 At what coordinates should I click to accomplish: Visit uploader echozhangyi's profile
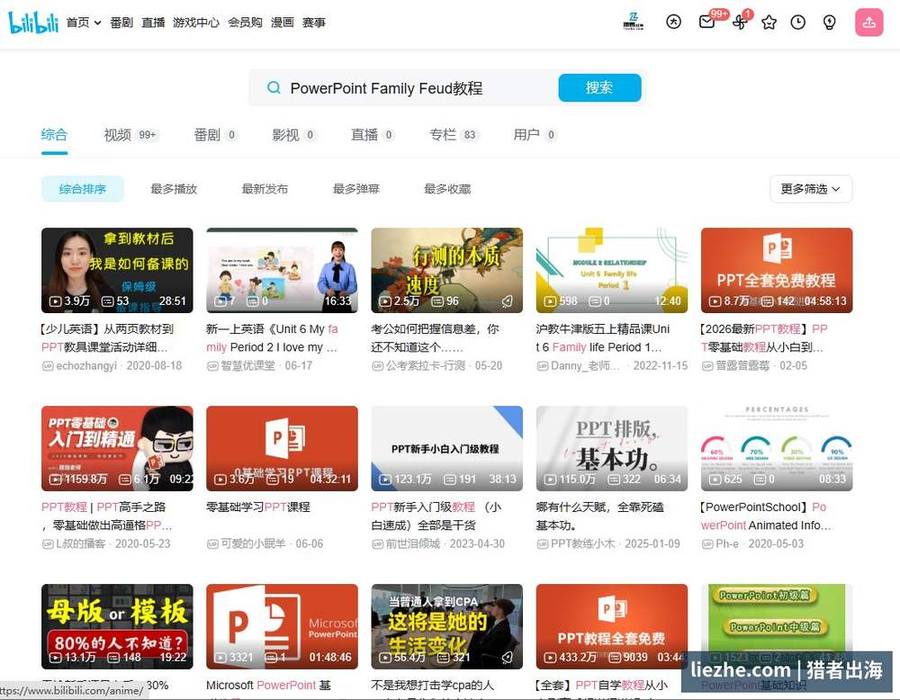[x=86, y=365]
